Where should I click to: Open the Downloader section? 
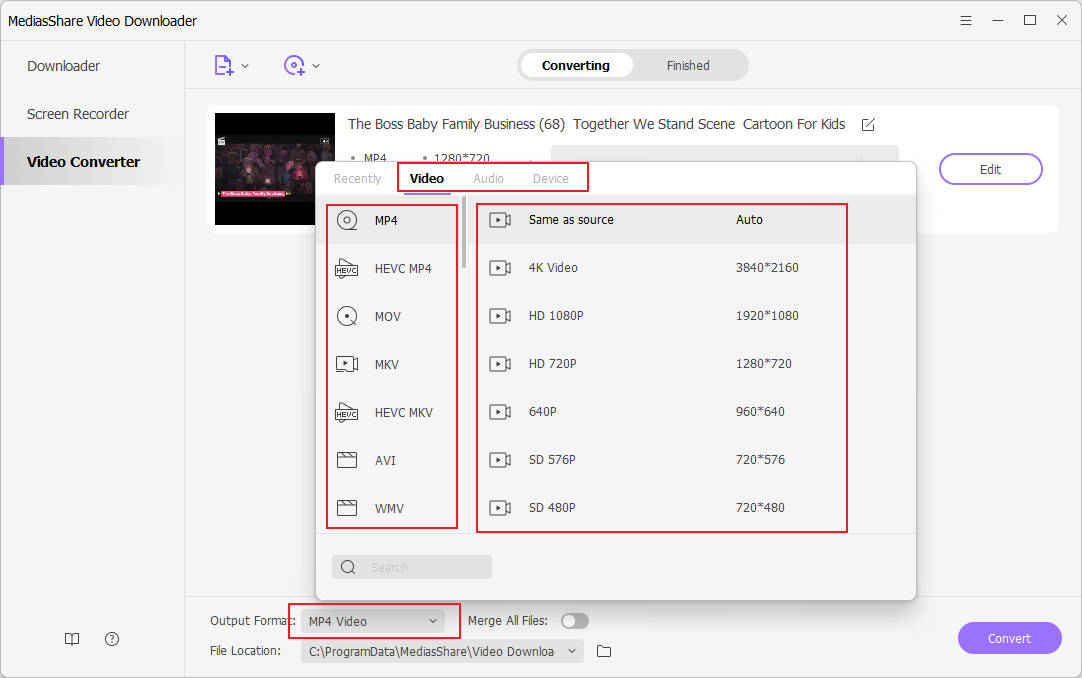pos(63,66)
